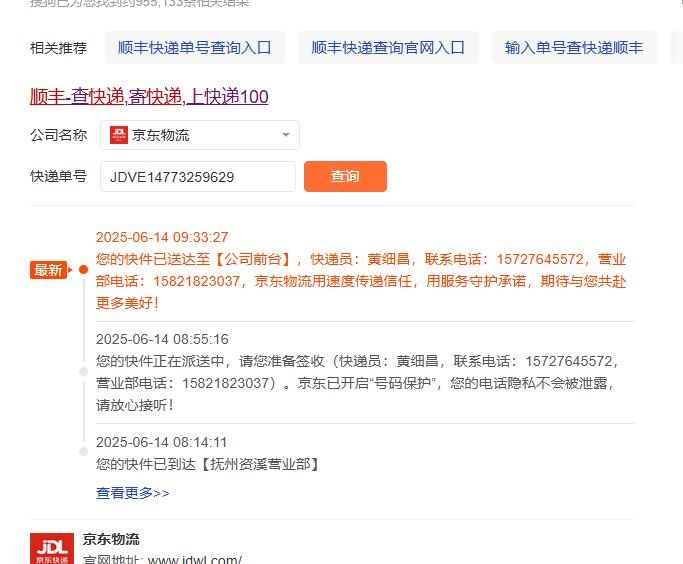
Task: Click the red JDL 京东快递 logo thumbnail
Action: click(52, 548)
